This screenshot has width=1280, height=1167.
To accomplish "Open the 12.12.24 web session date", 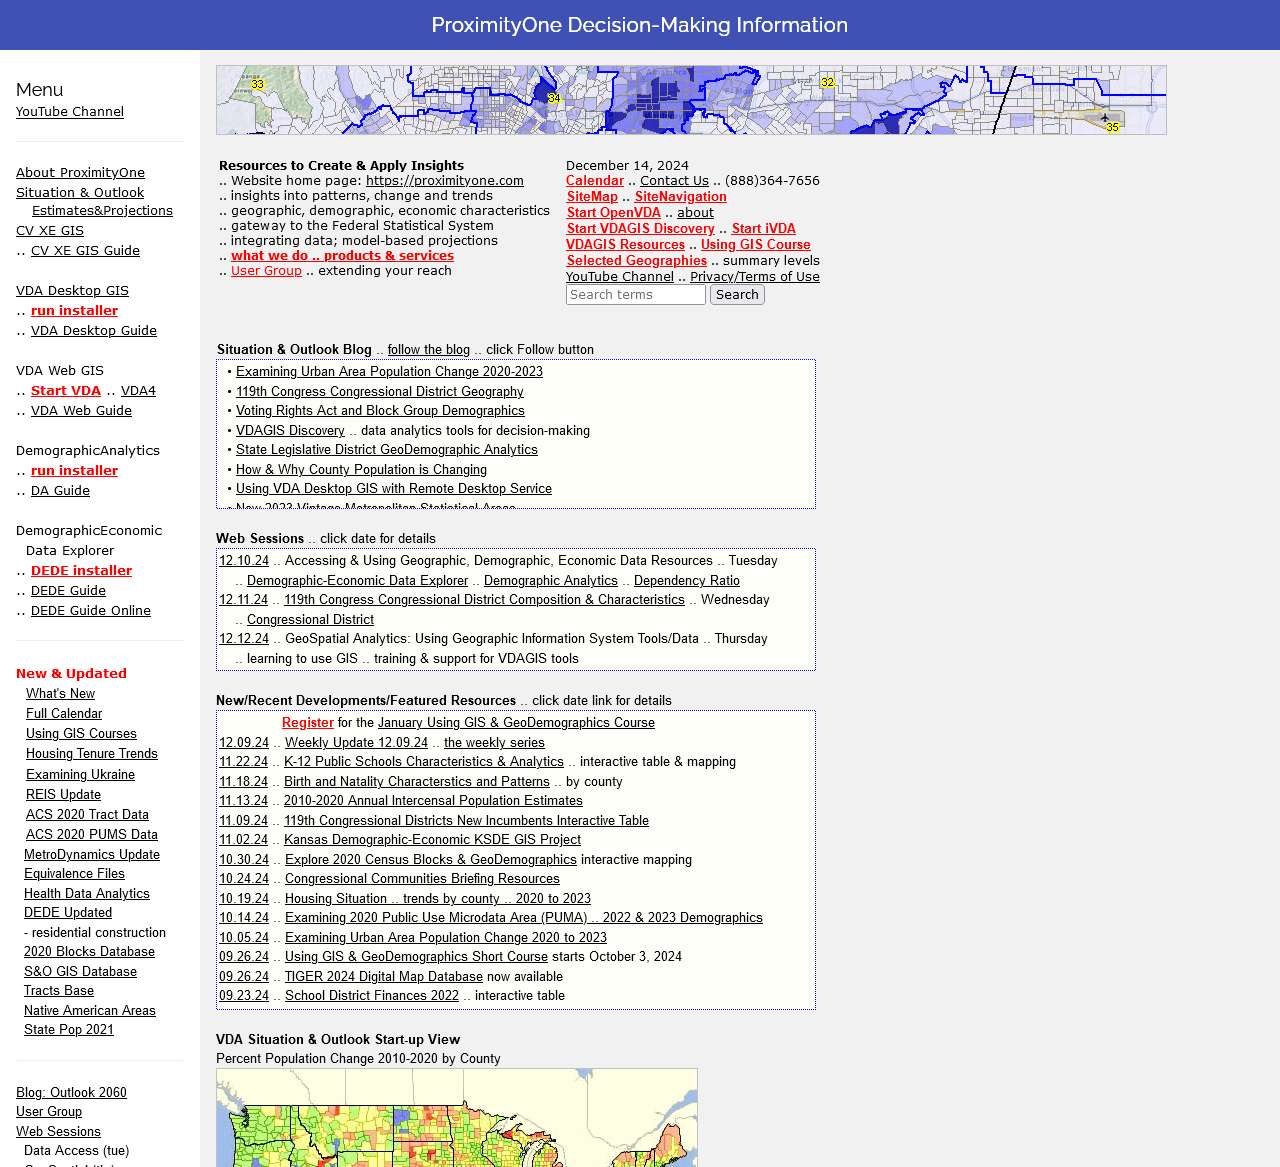I will 244,639.
